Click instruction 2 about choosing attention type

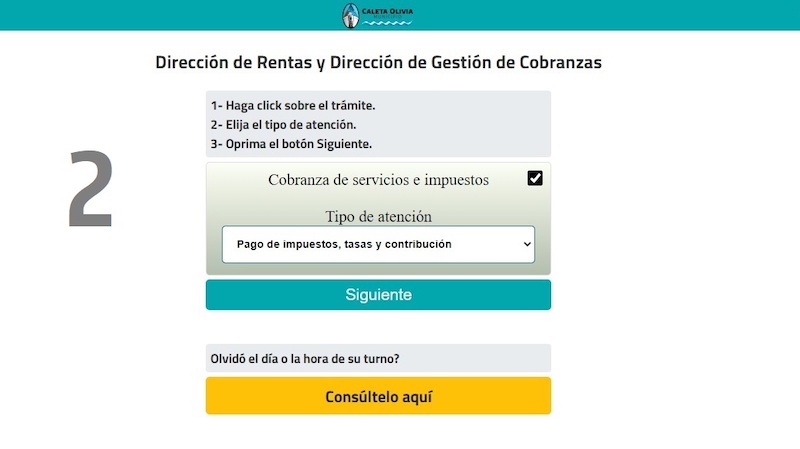point(283,125)
